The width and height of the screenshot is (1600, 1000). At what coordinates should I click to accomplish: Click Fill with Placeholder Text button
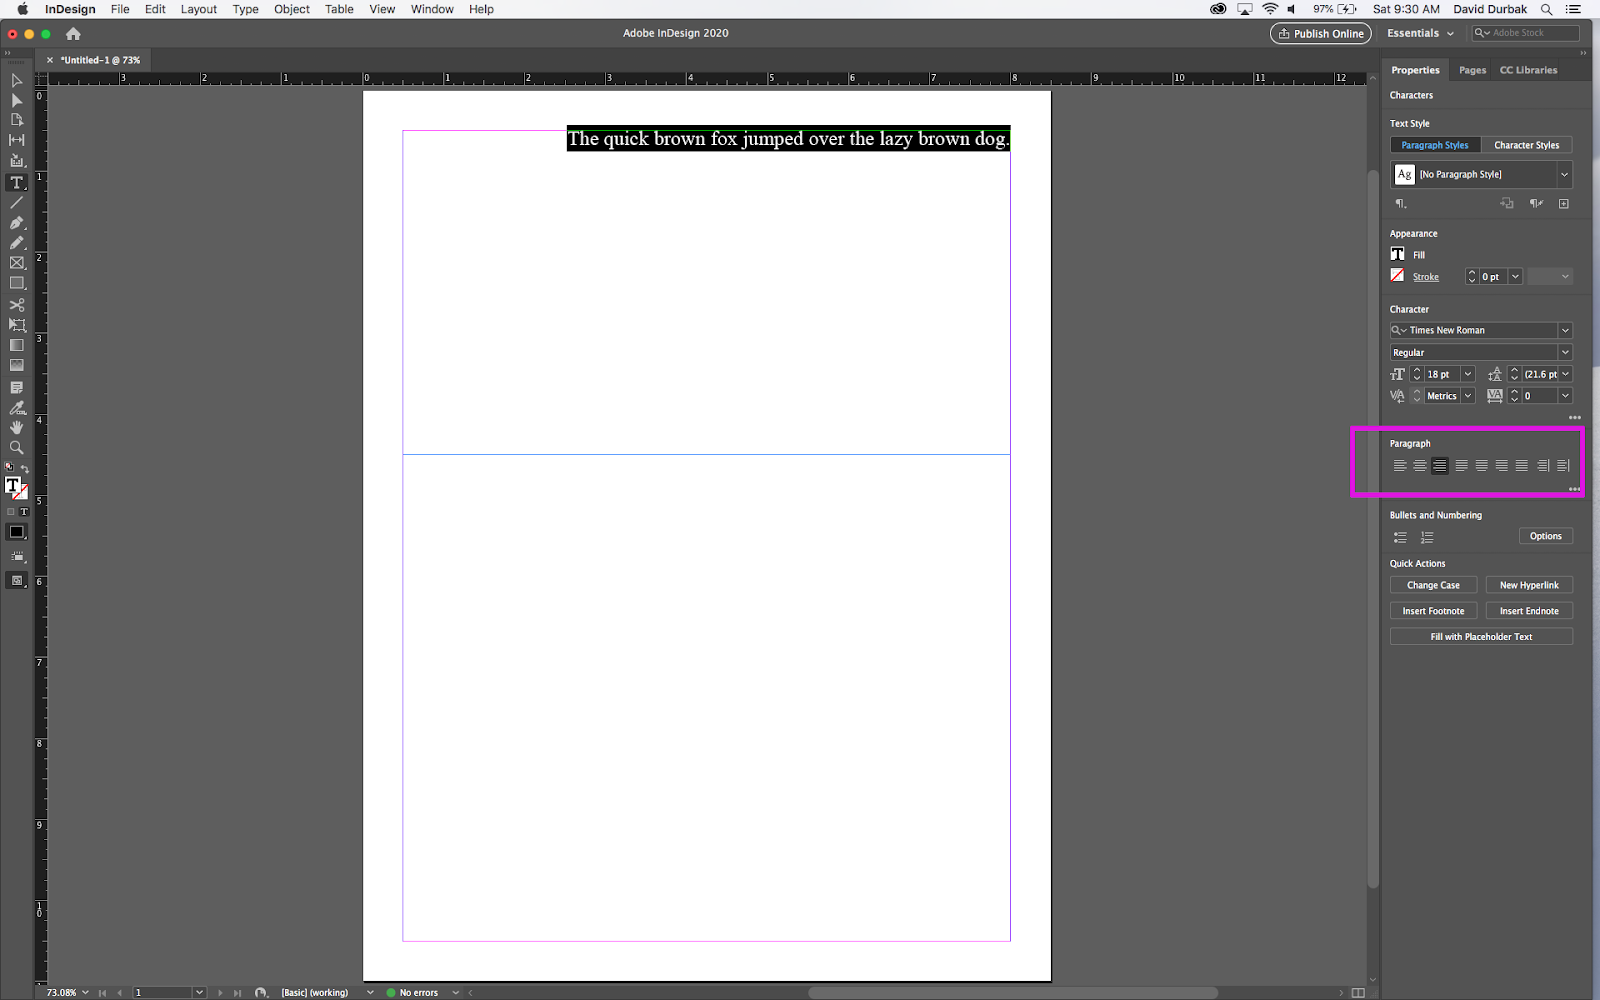[1481, 636]
